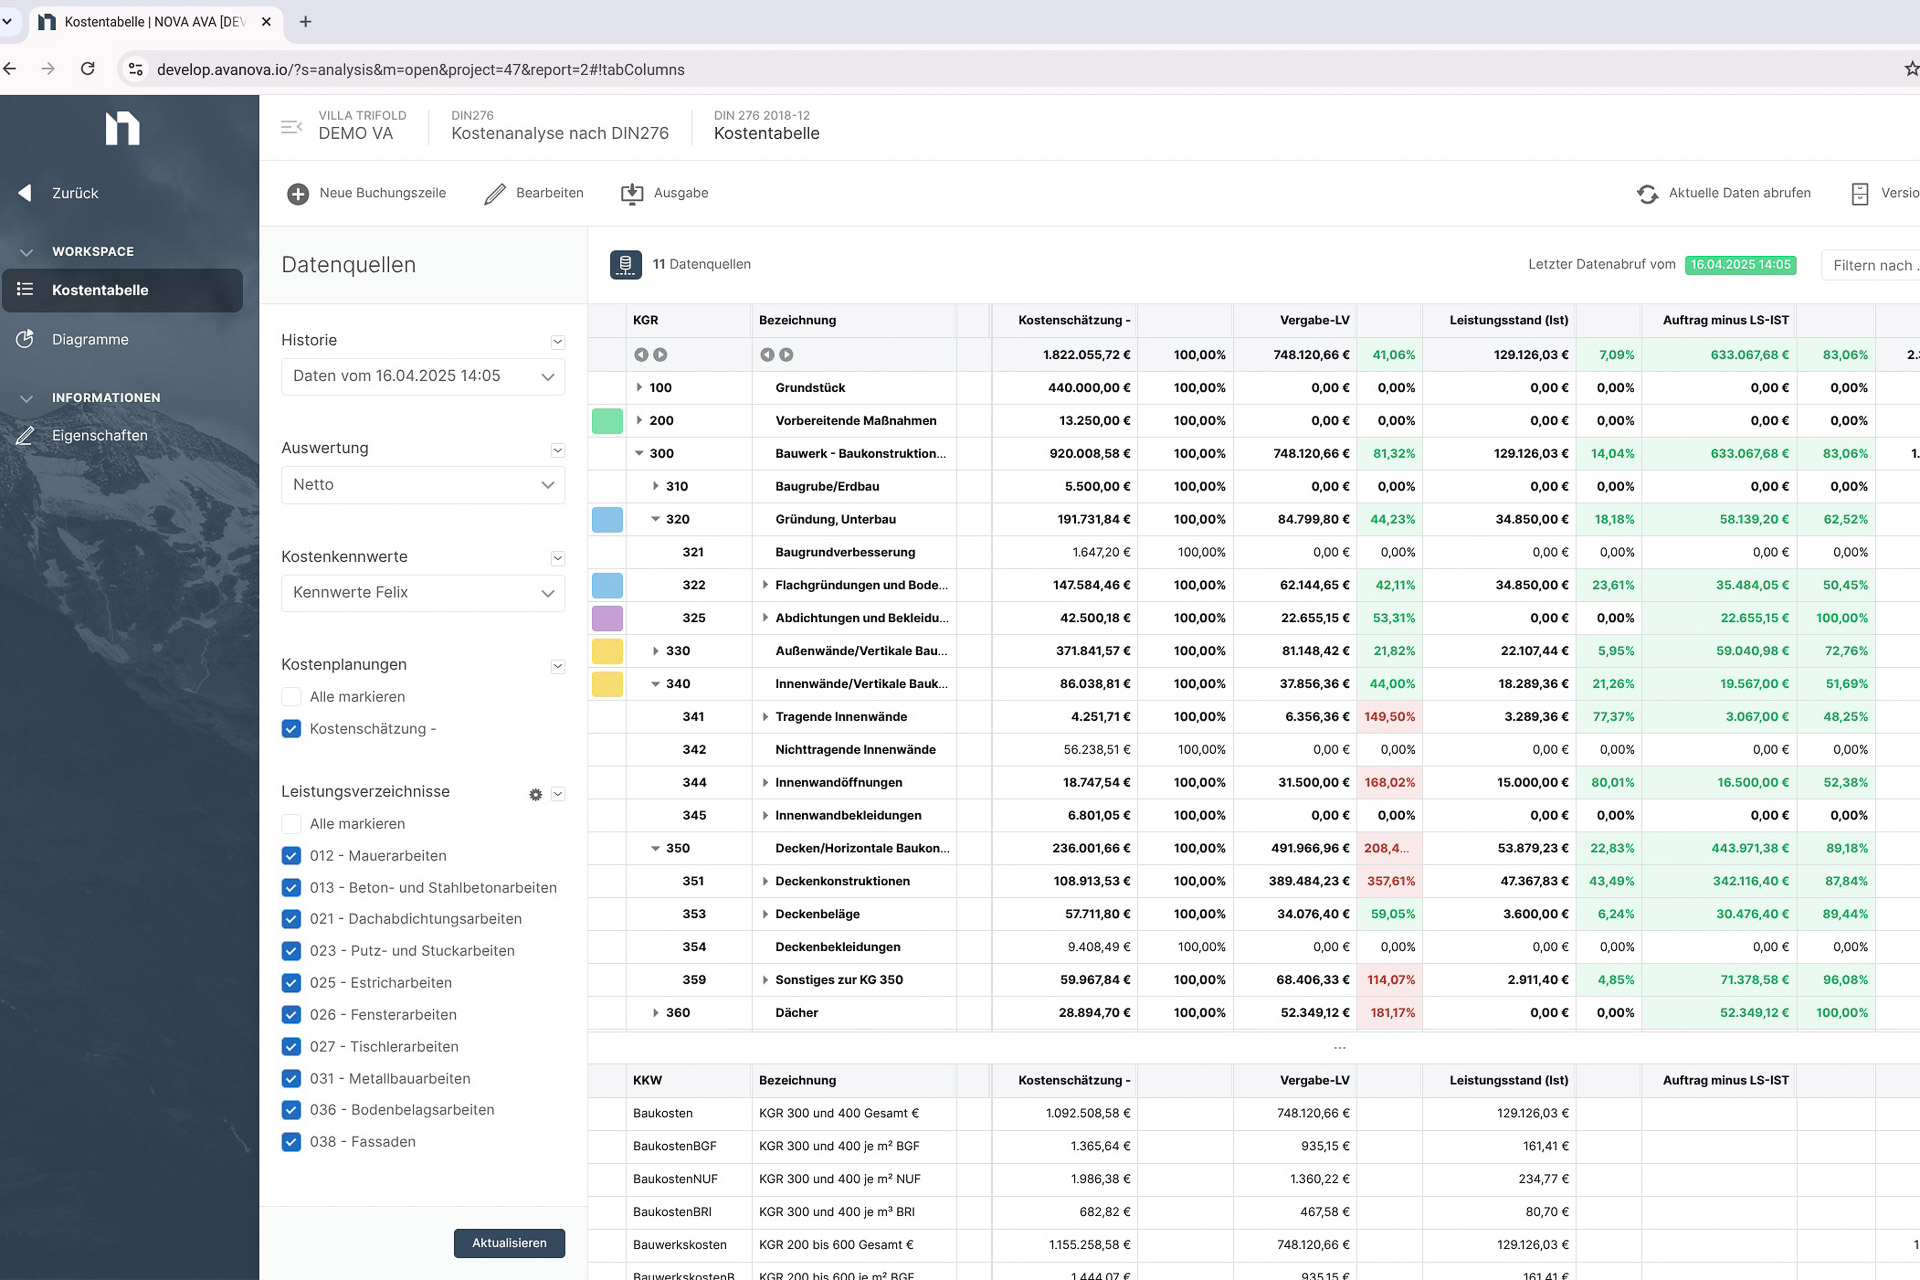The image size is (1920, 1280).
Task: Click the Neue Buchungszeile plus icon
Action: (x=297, y=194)
